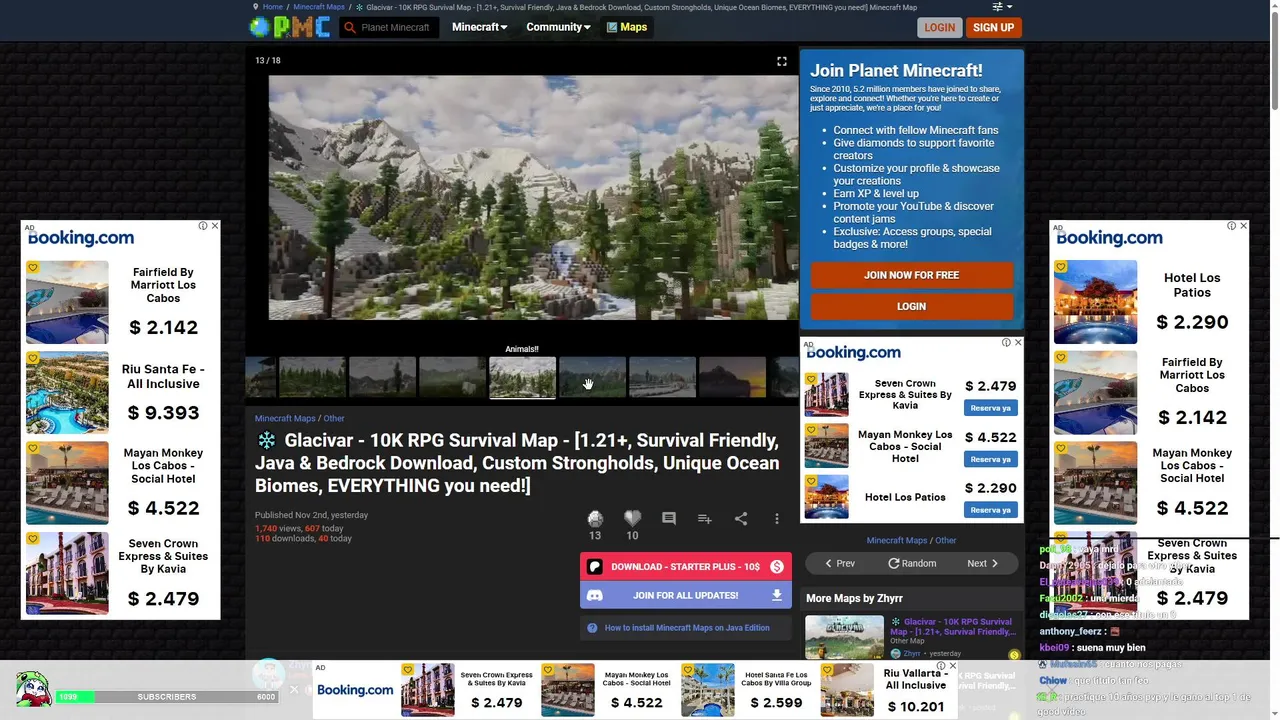This screenshot has height=720, width=1280.
Task: Open the site settings sliders icon
Action: (x=997, y=7)
